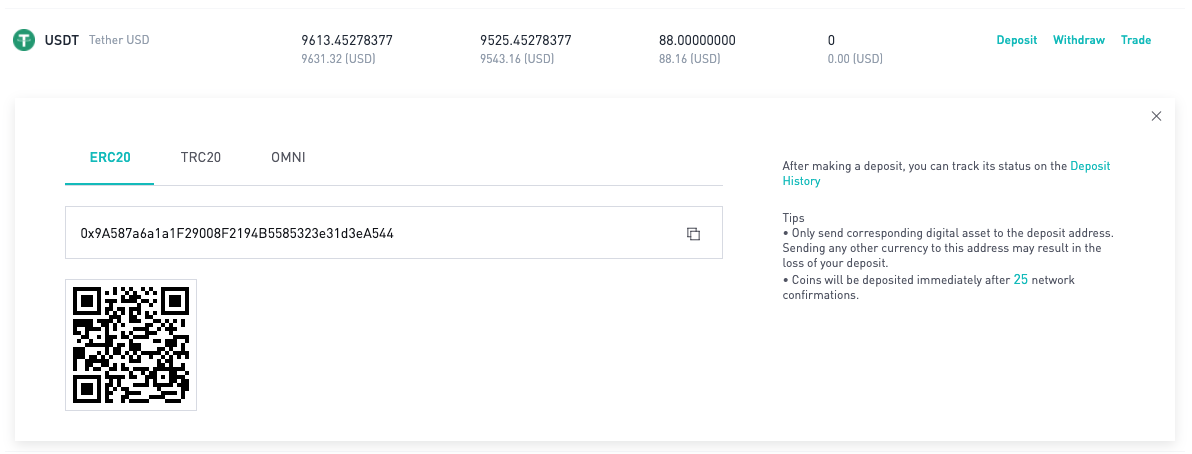This screenshot has height=454, width=1192.
Task: Click the USDT ticker label
Action: tap(62, 40)
